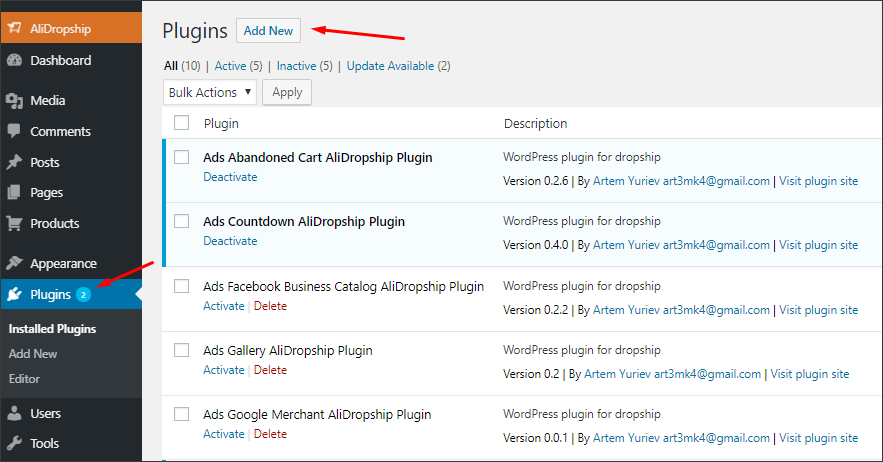Delete the Ads Google Merchant plugin

click(x=270, y=434)
